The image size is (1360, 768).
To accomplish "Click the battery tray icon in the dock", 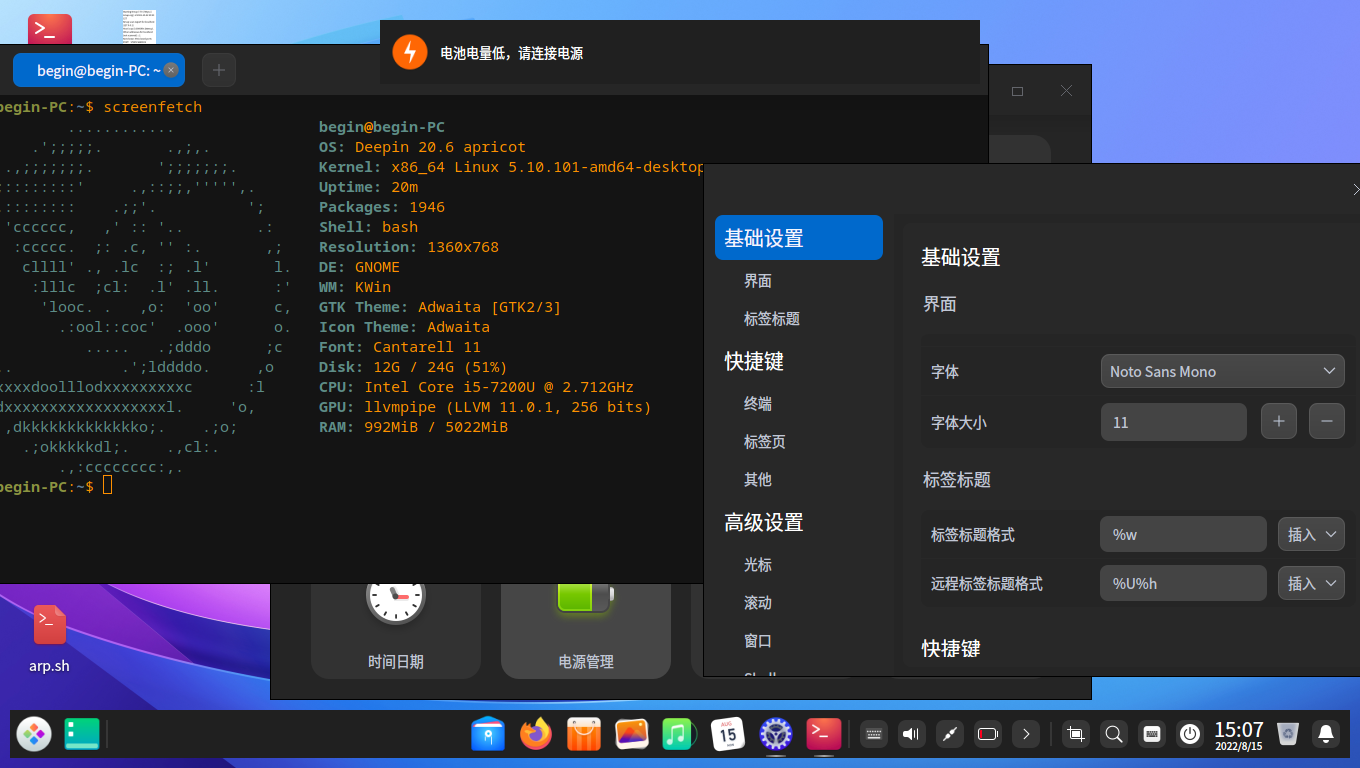I will [988, 734].
